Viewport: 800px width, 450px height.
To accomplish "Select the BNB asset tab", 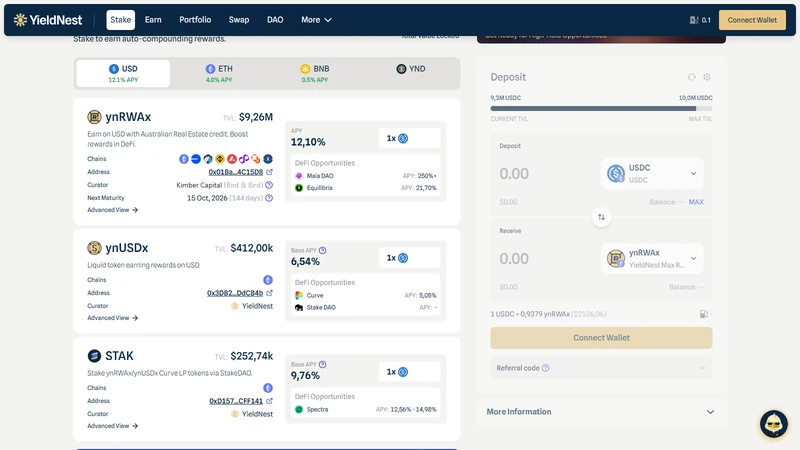I will point(315,73).
